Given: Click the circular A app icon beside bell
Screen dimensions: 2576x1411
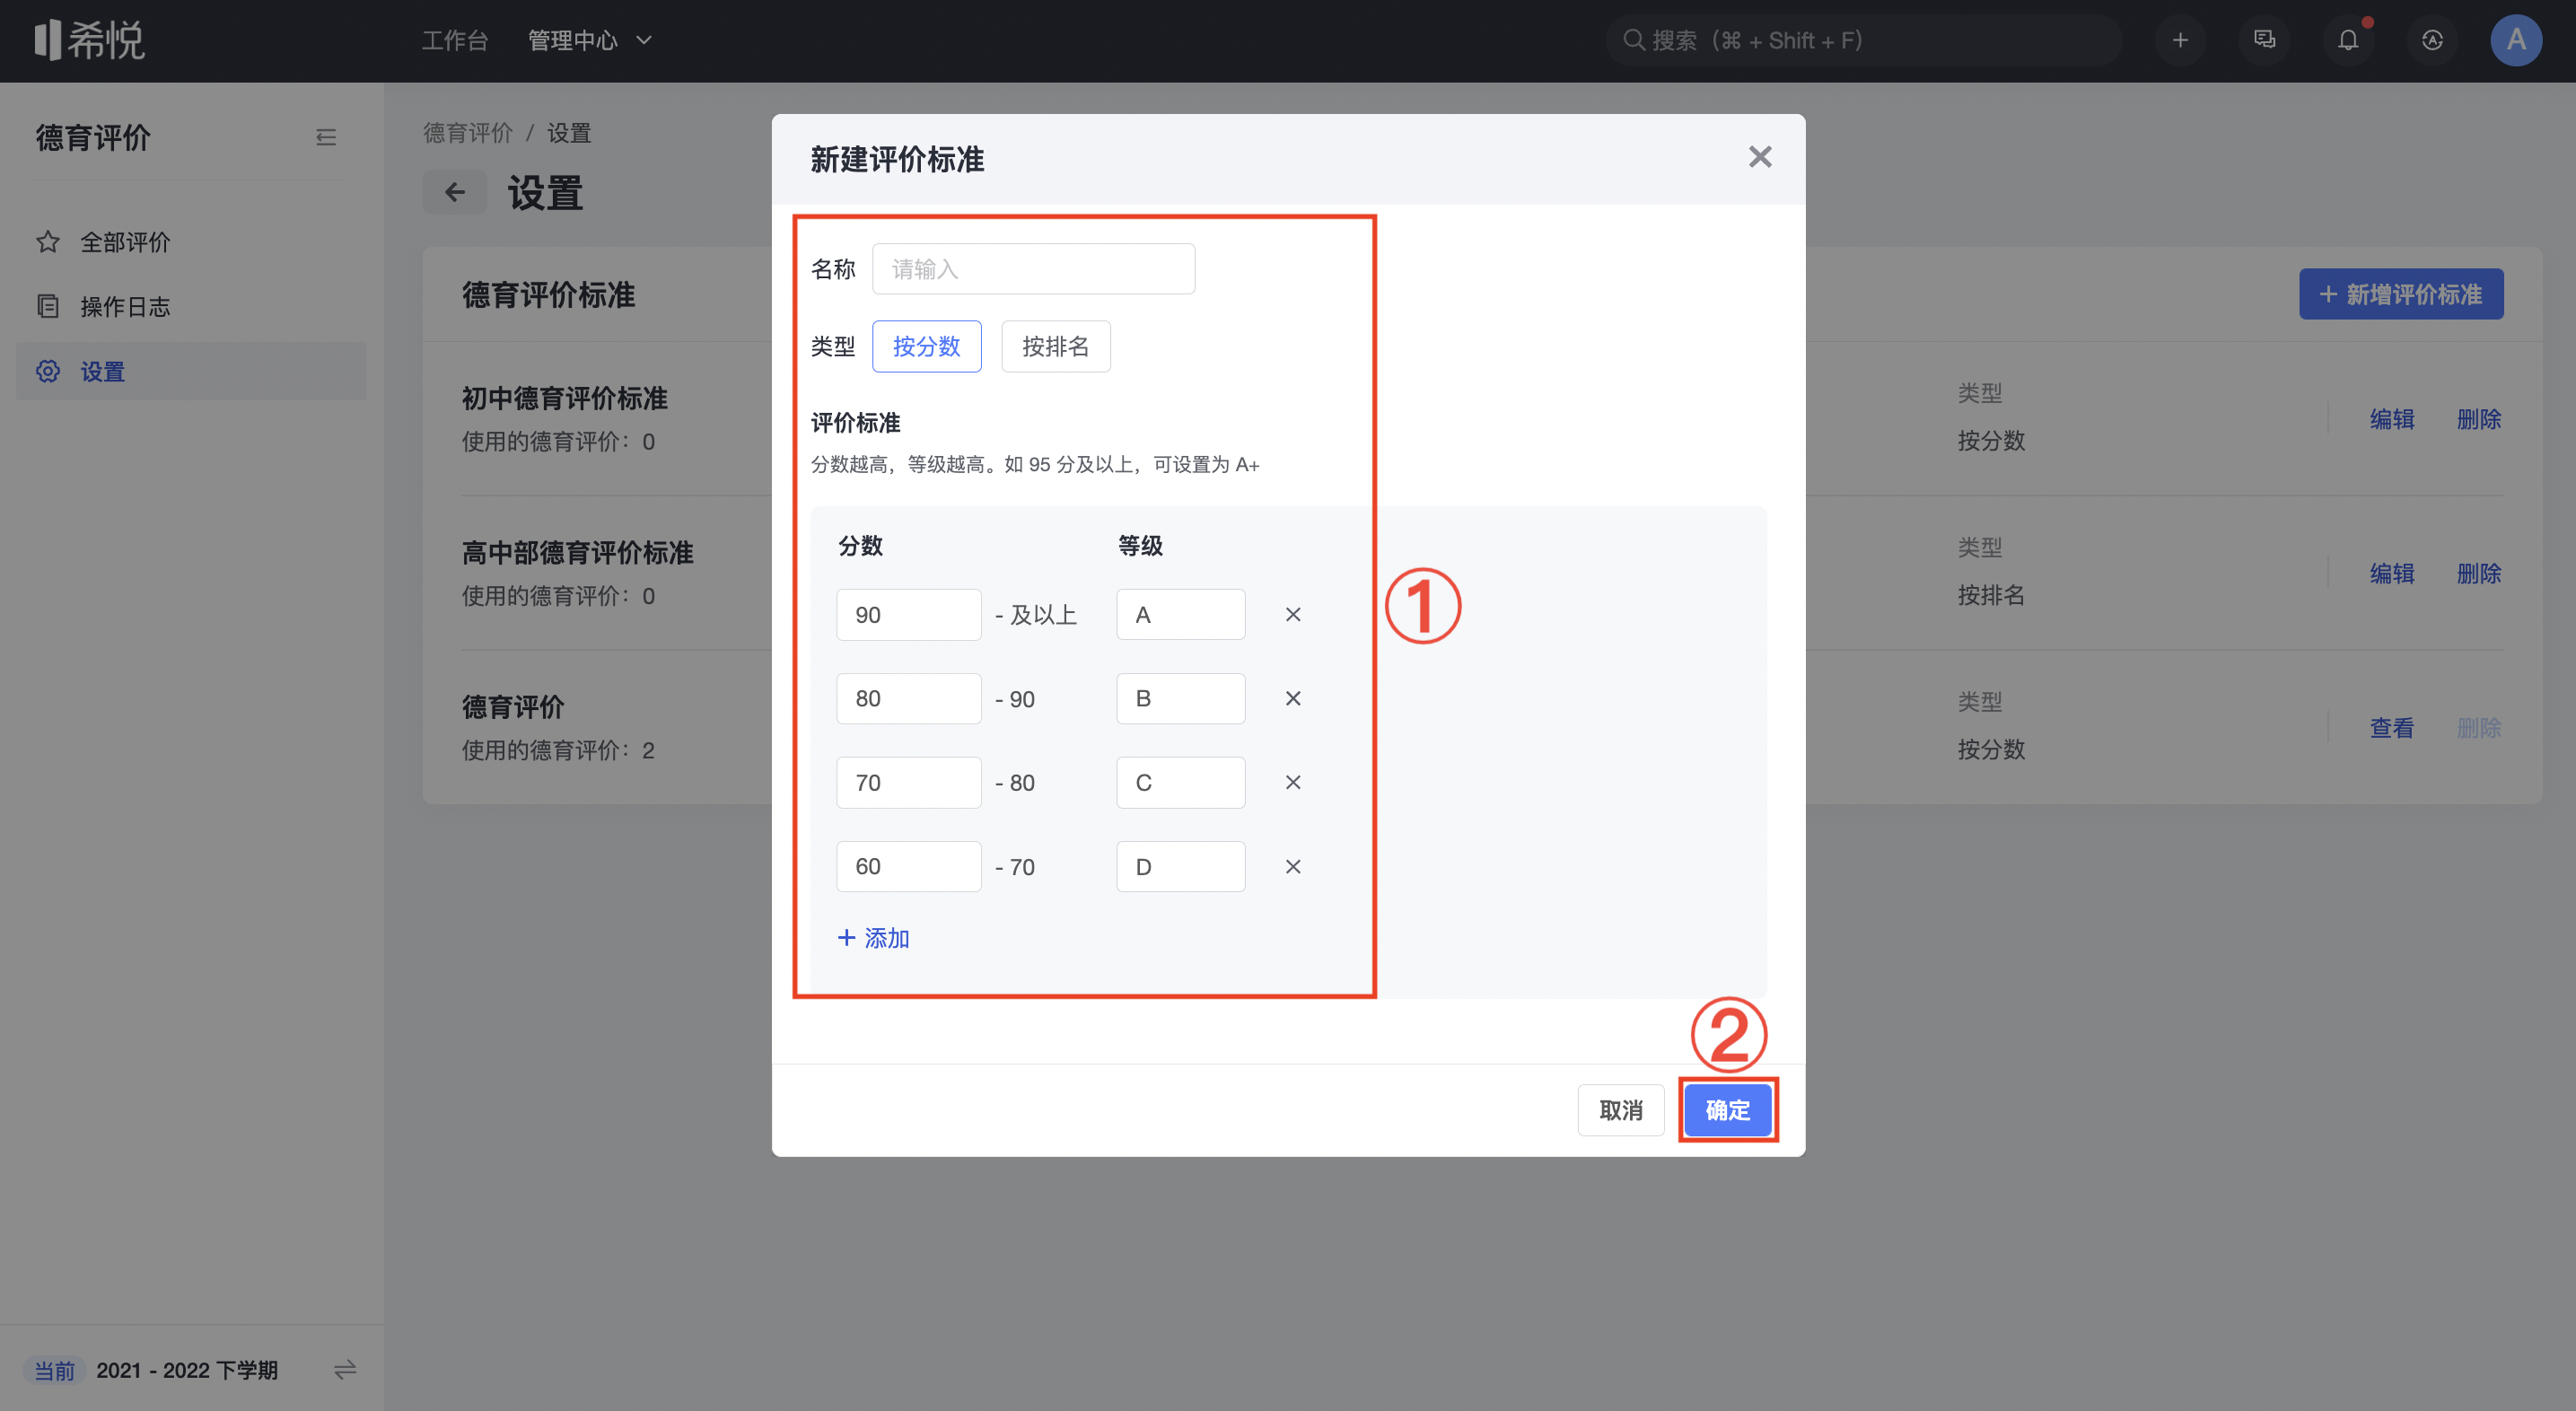Looking at the screenshot, I should [2432, 40].
